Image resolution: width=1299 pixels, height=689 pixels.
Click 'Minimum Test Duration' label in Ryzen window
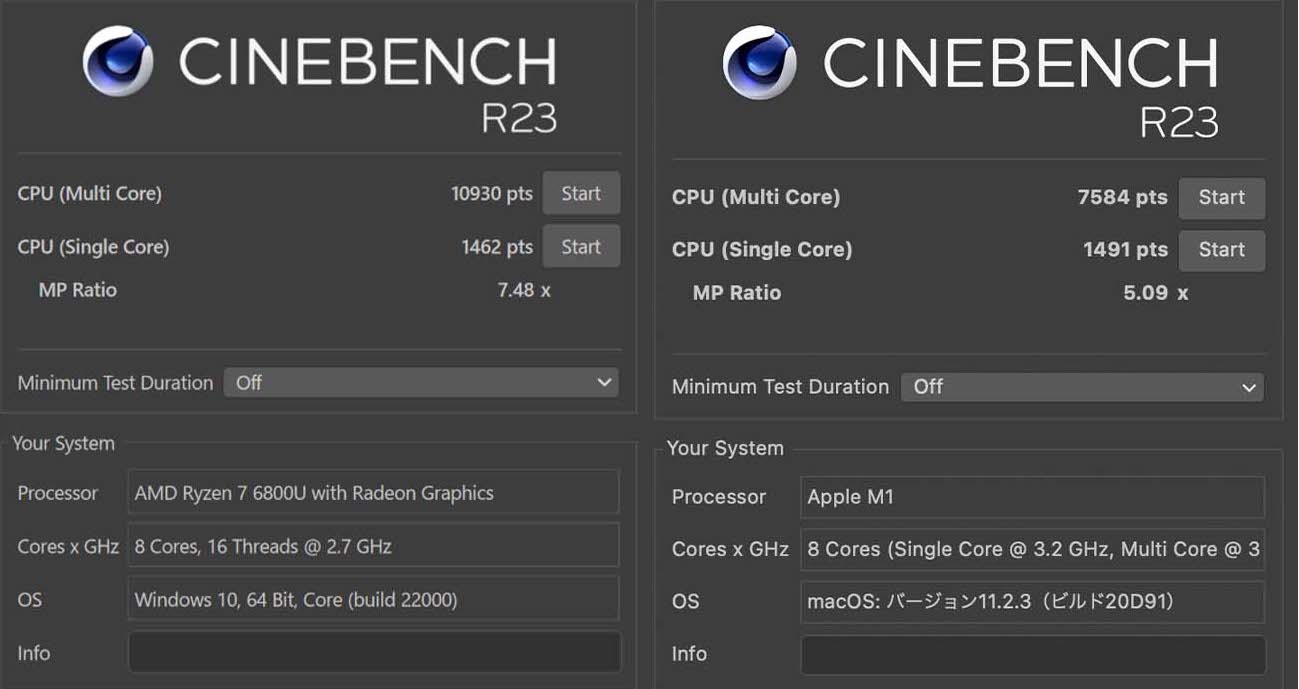[115, 383]
